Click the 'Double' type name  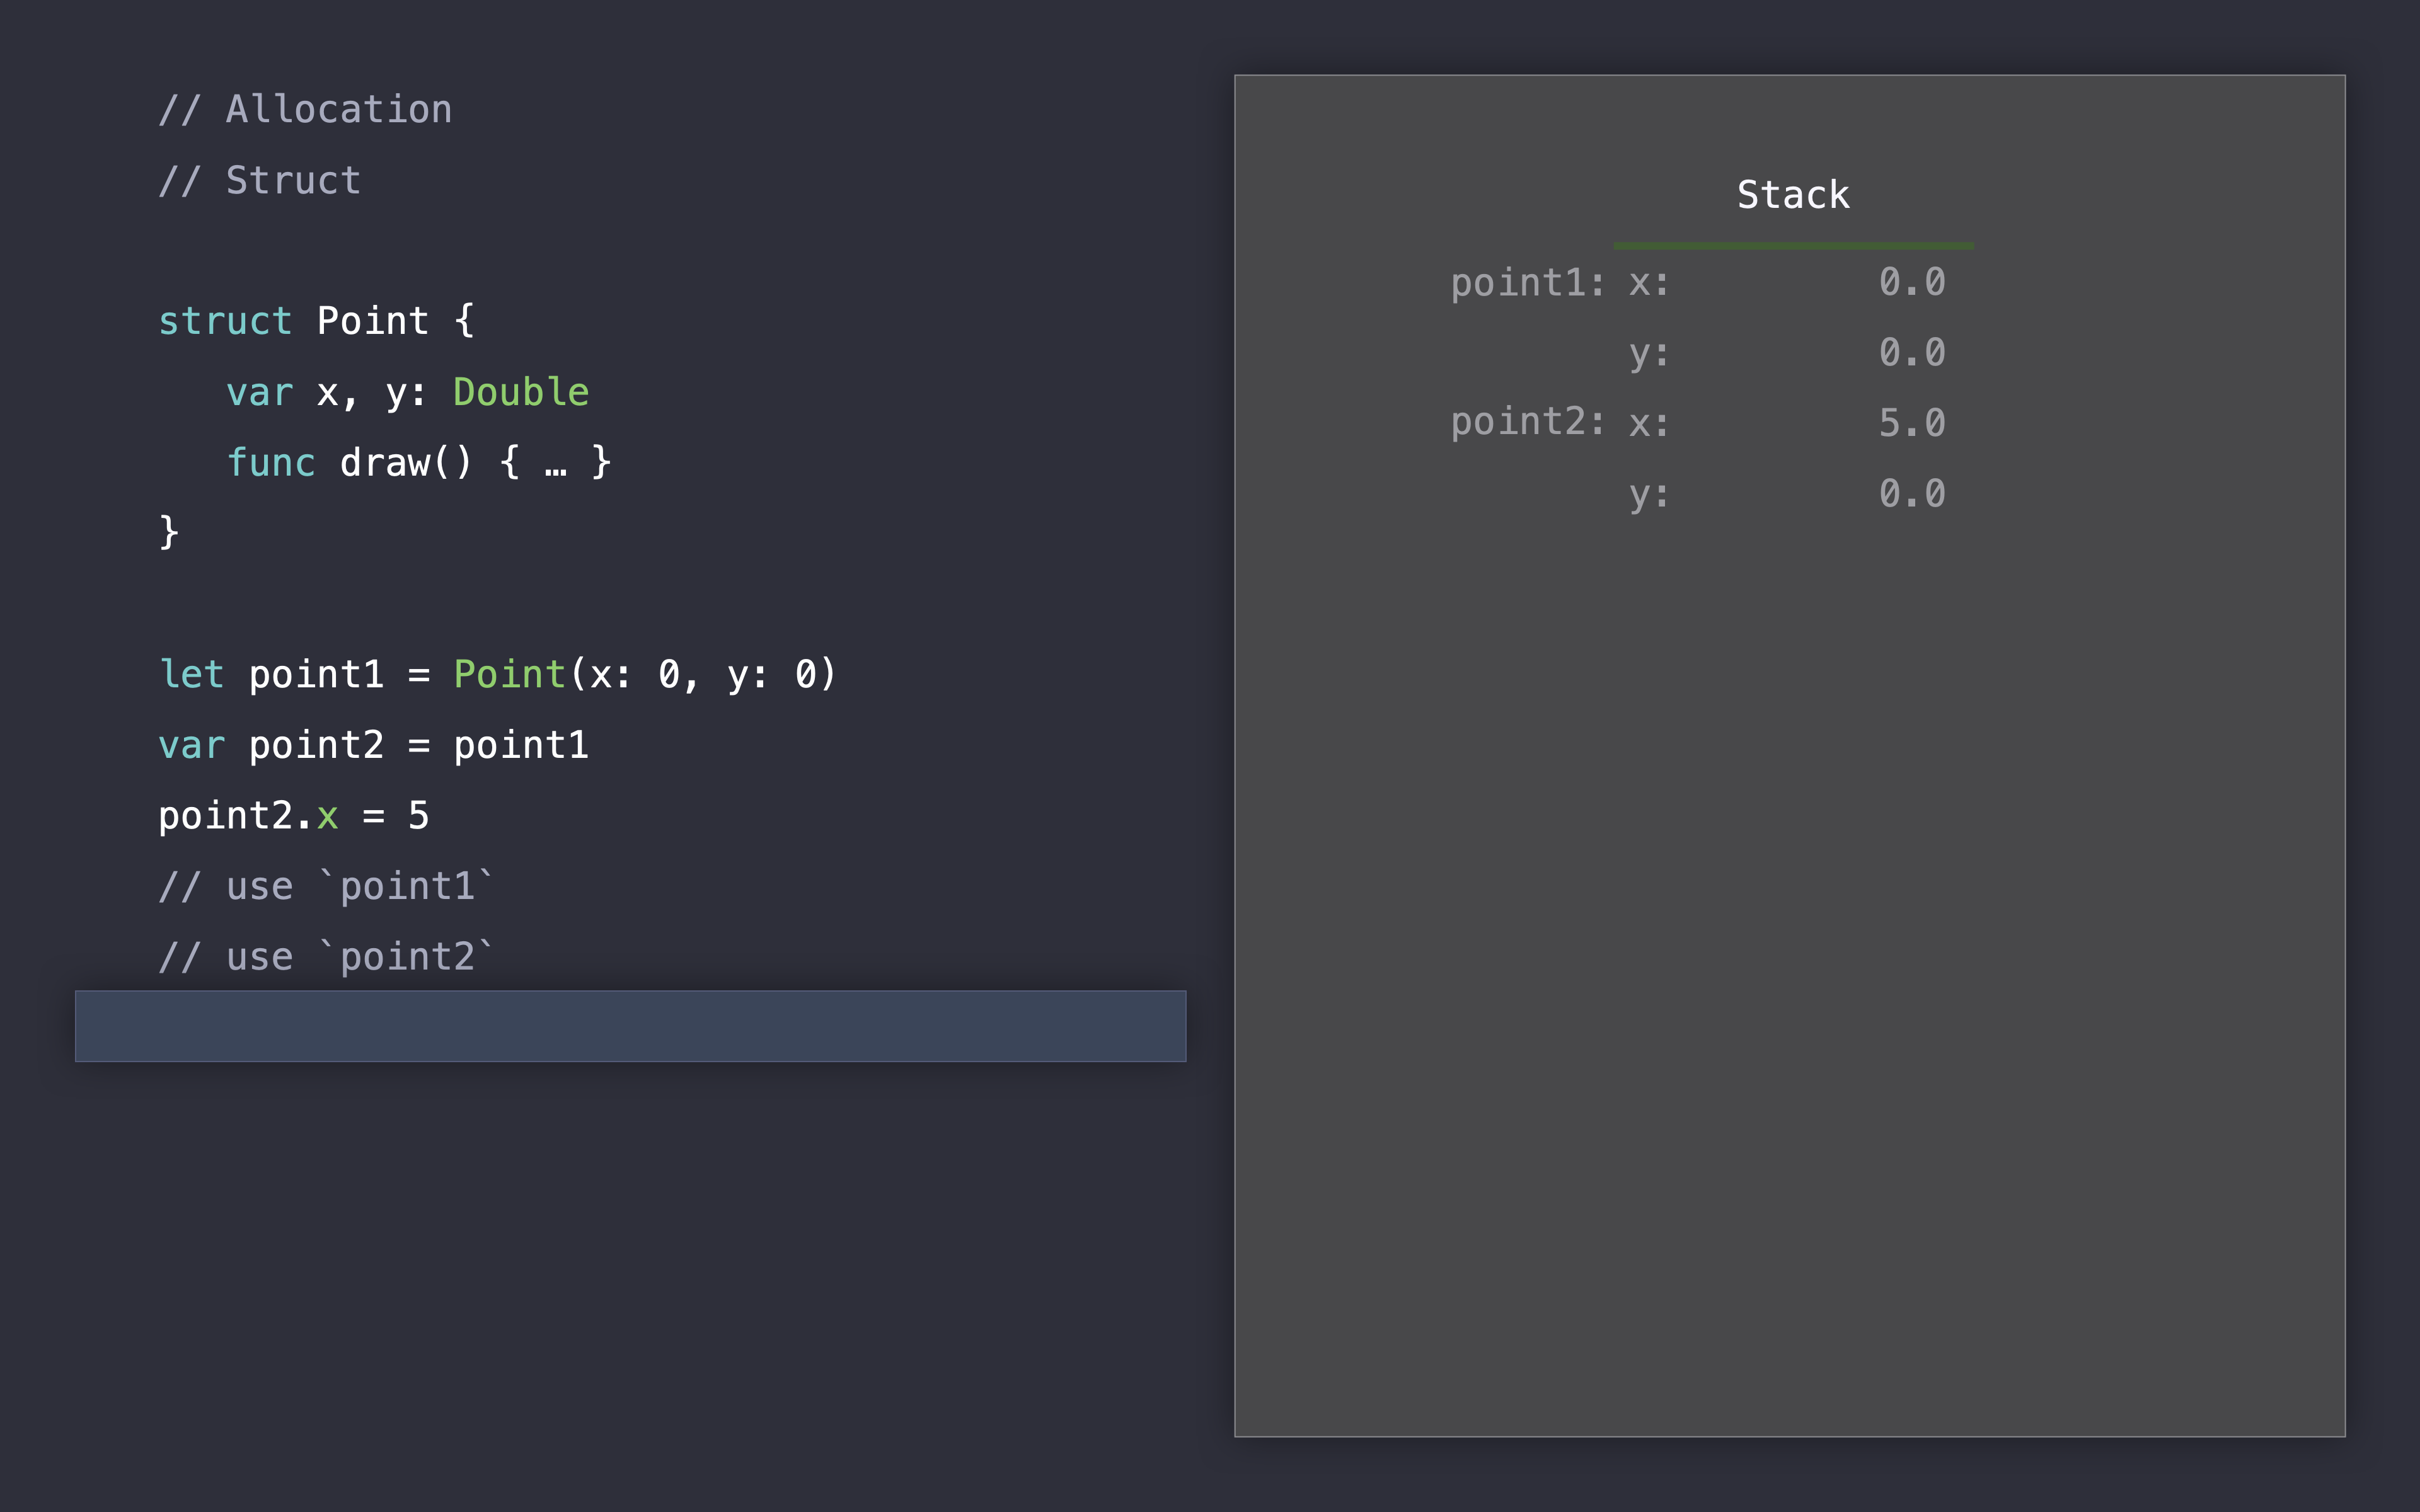pos(521,392)
